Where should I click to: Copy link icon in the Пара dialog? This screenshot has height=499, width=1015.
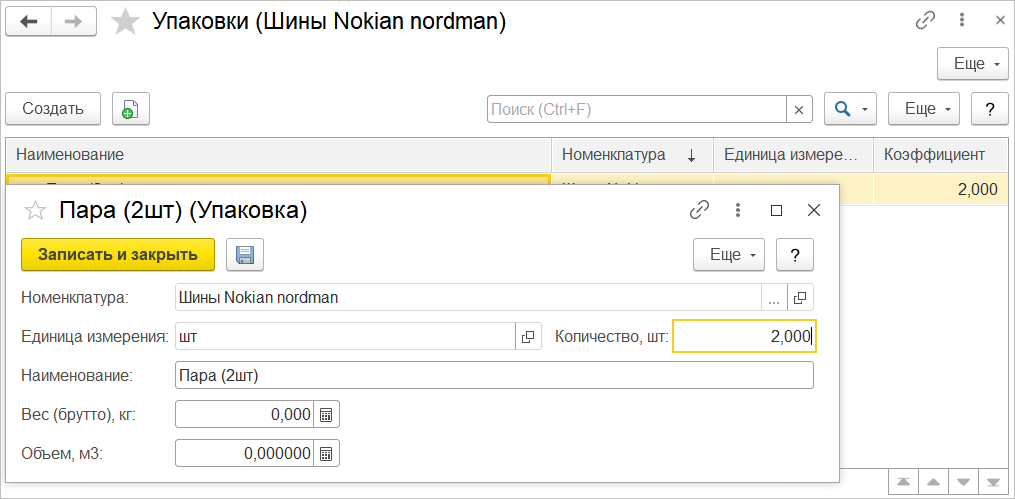click(699, 210)
